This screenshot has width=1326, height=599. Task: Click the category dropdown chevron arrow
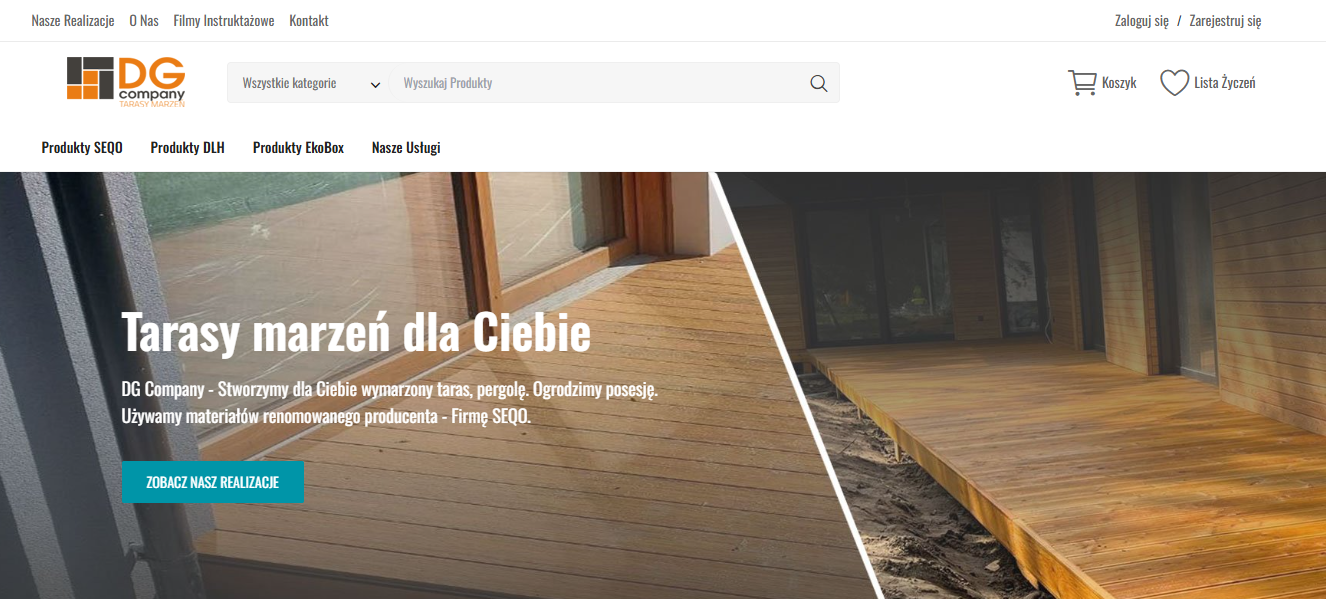(375, 84)
